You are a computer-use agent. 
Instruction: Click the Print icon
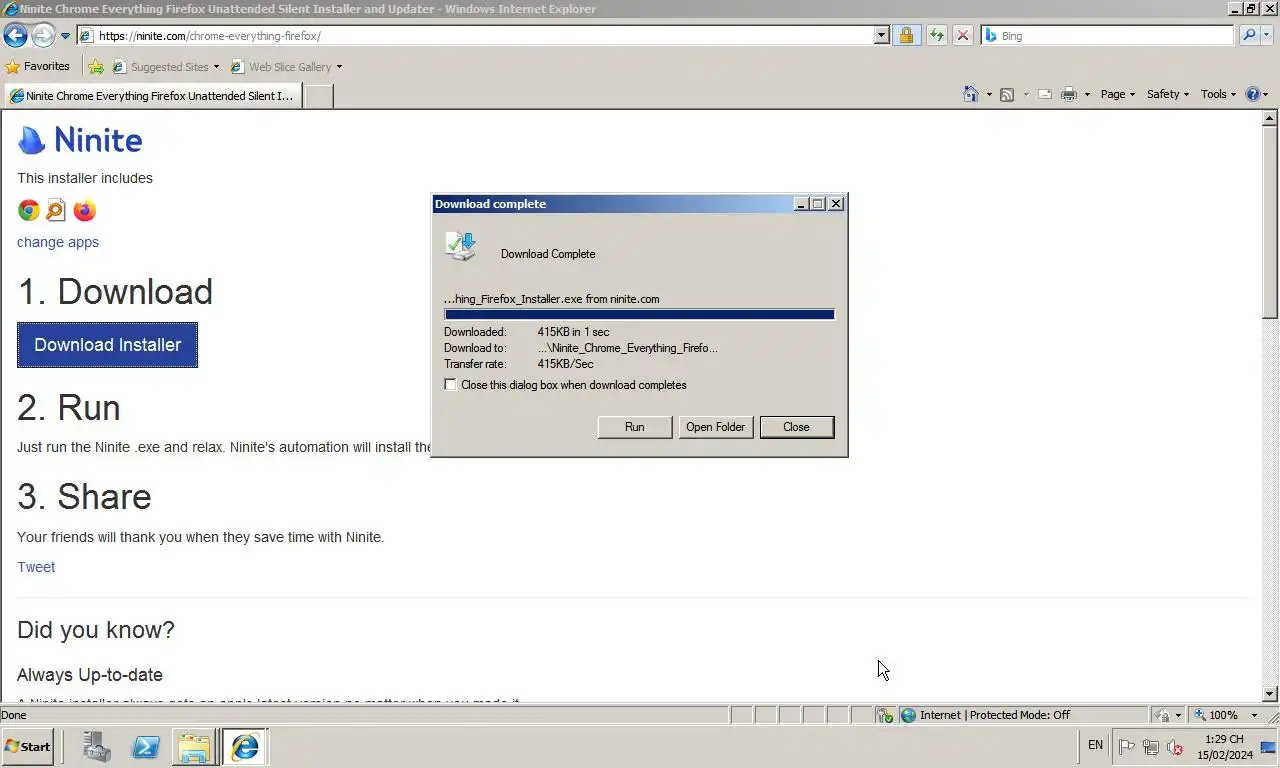pos(1068,94)
